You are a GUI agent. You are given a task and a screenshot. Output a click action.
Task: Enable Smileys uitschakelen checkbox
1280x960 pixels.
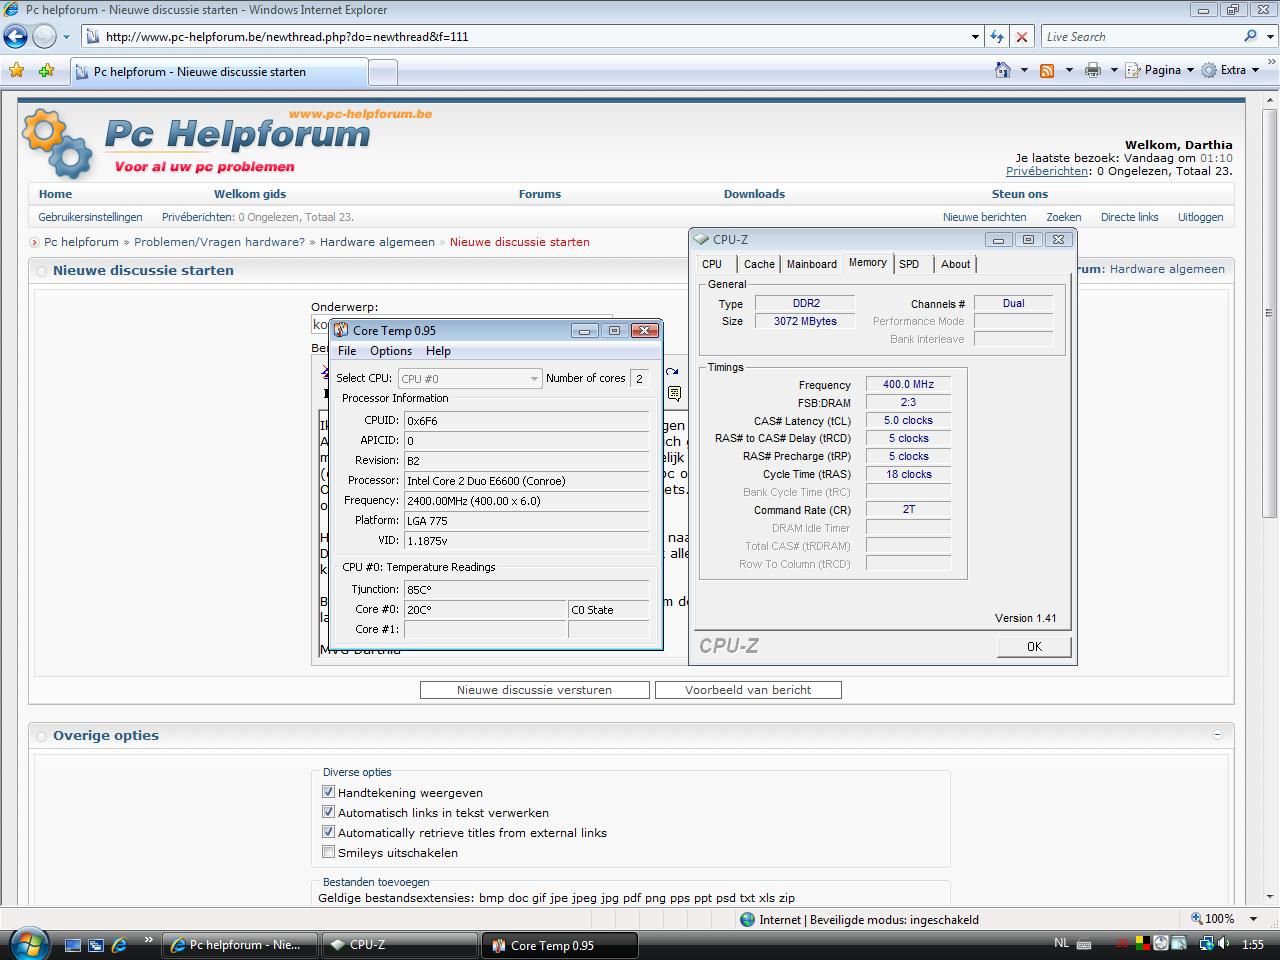click(x=328, y=852)
